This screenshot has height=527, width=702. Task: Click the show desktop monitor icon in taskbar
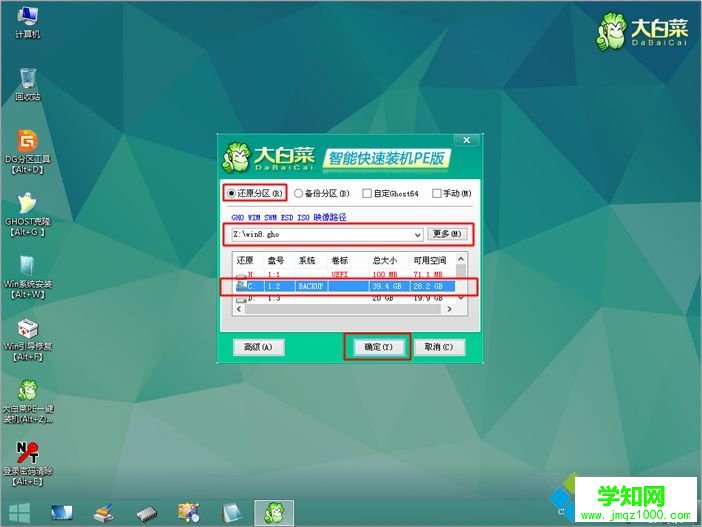point(61,513)
